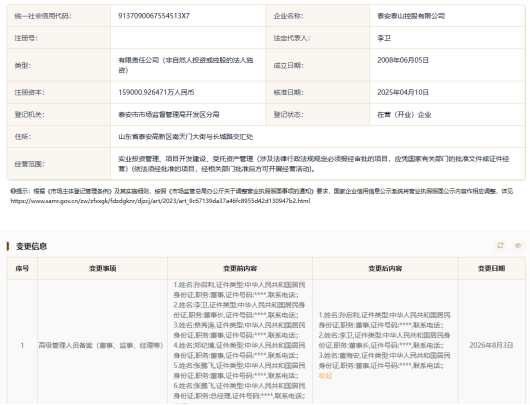Toggle the eye icon in the 变更信息 header
The image size is (530, 405).
click(x=518, y=245)
